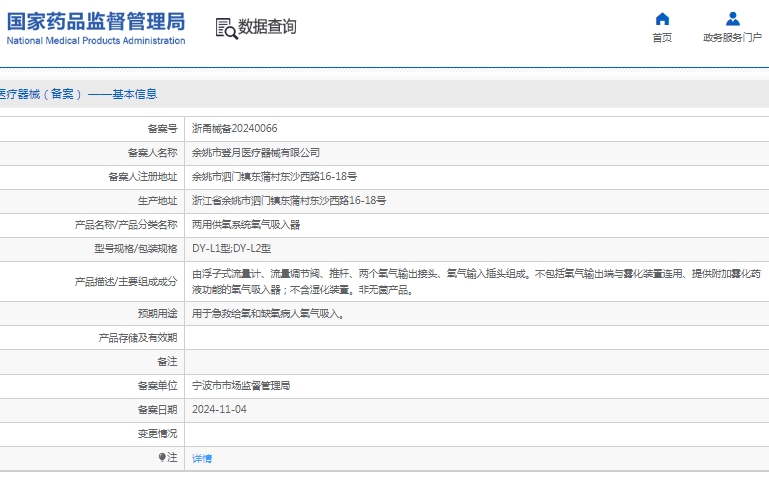This screenshot has height=480, width=769.
Task: Select company name 余姚市登月医疗器械有限公司
Action: pos(256,153)
